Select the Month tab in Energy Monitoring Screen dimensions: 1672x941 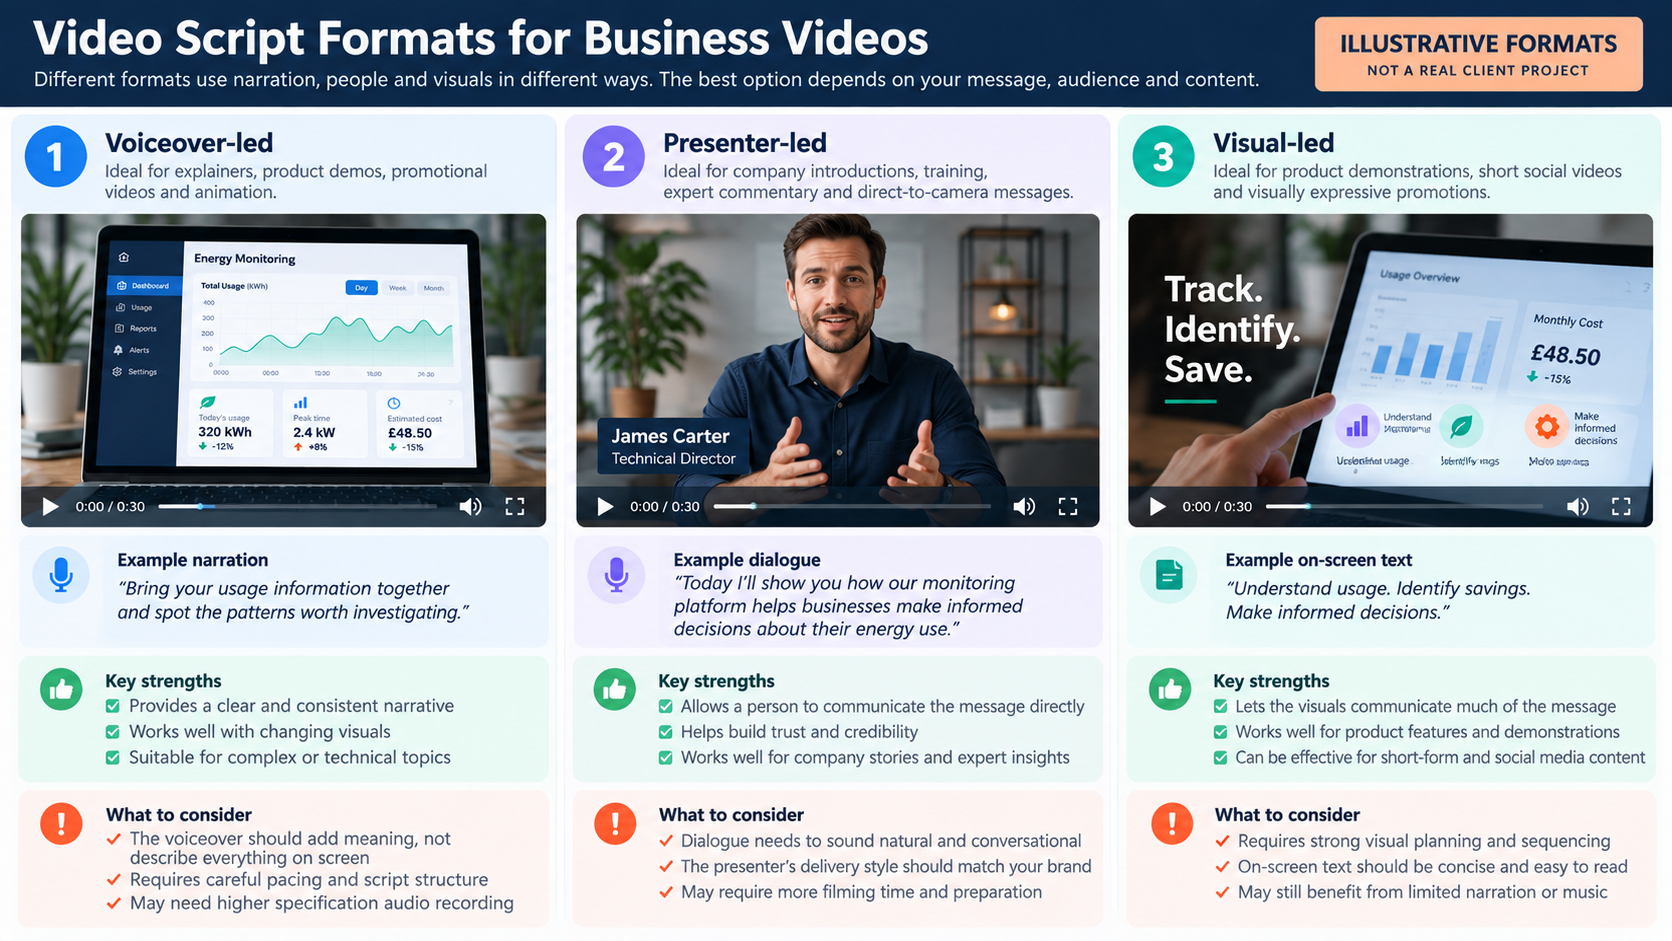[x=433, y=288]
